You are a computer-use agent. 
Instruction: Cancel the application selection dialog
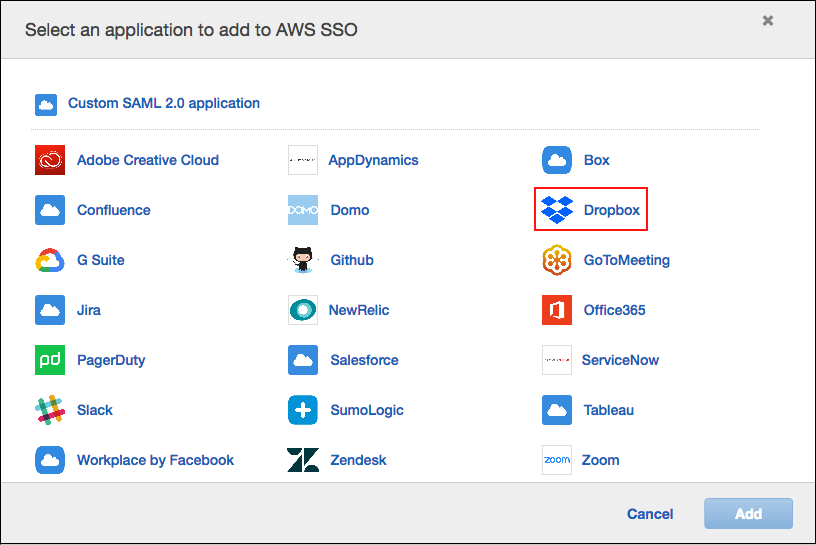pos(650,514)
